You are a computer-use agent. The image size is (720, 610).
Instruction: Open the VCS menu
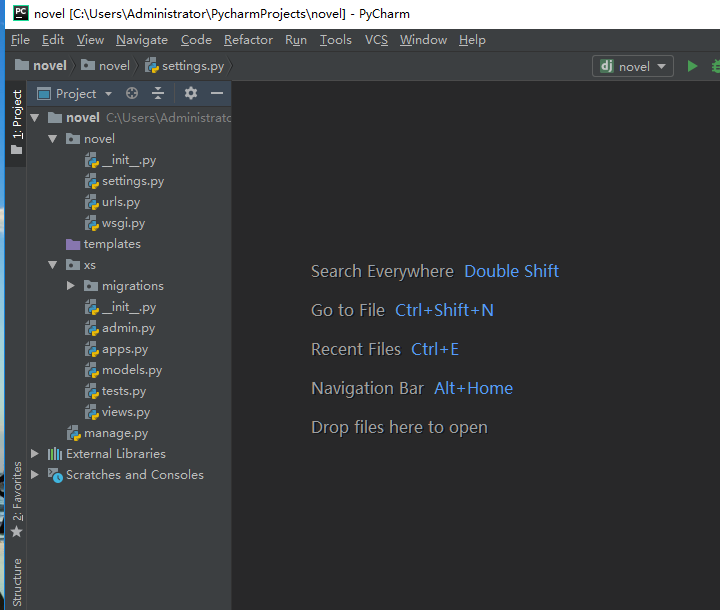point(376,40)
